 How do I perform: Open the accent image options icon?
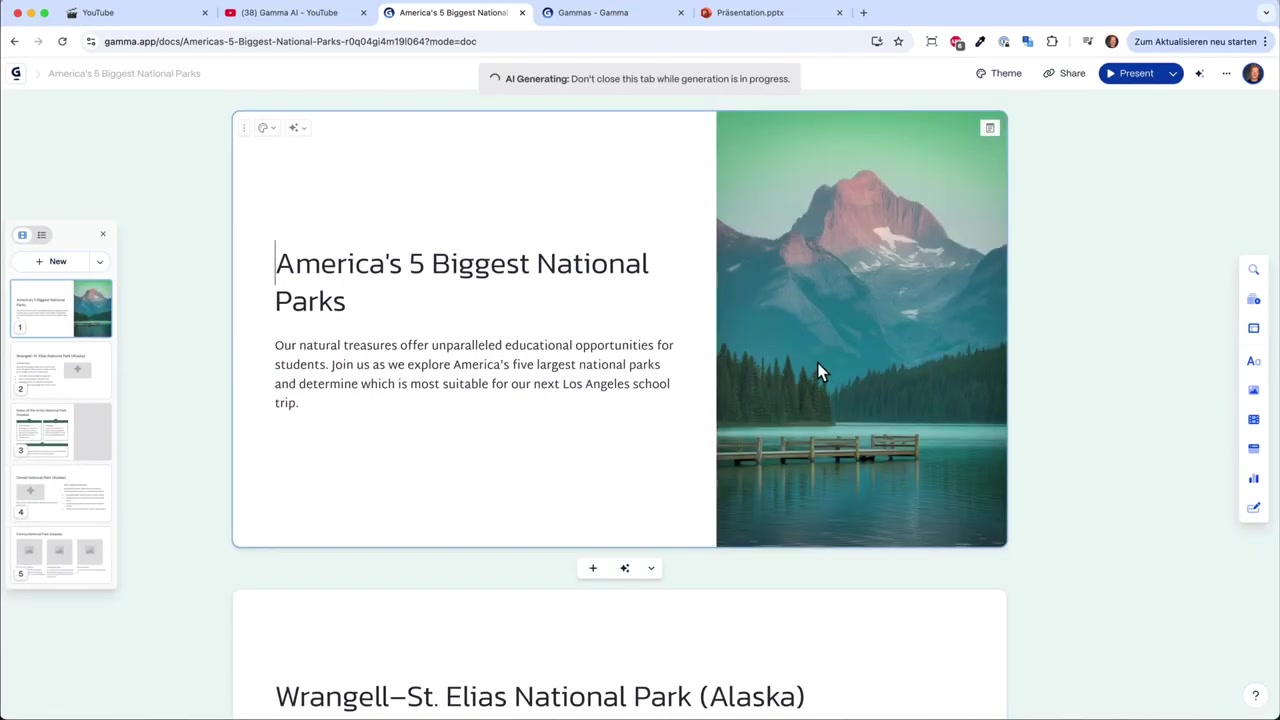[990, 128]
